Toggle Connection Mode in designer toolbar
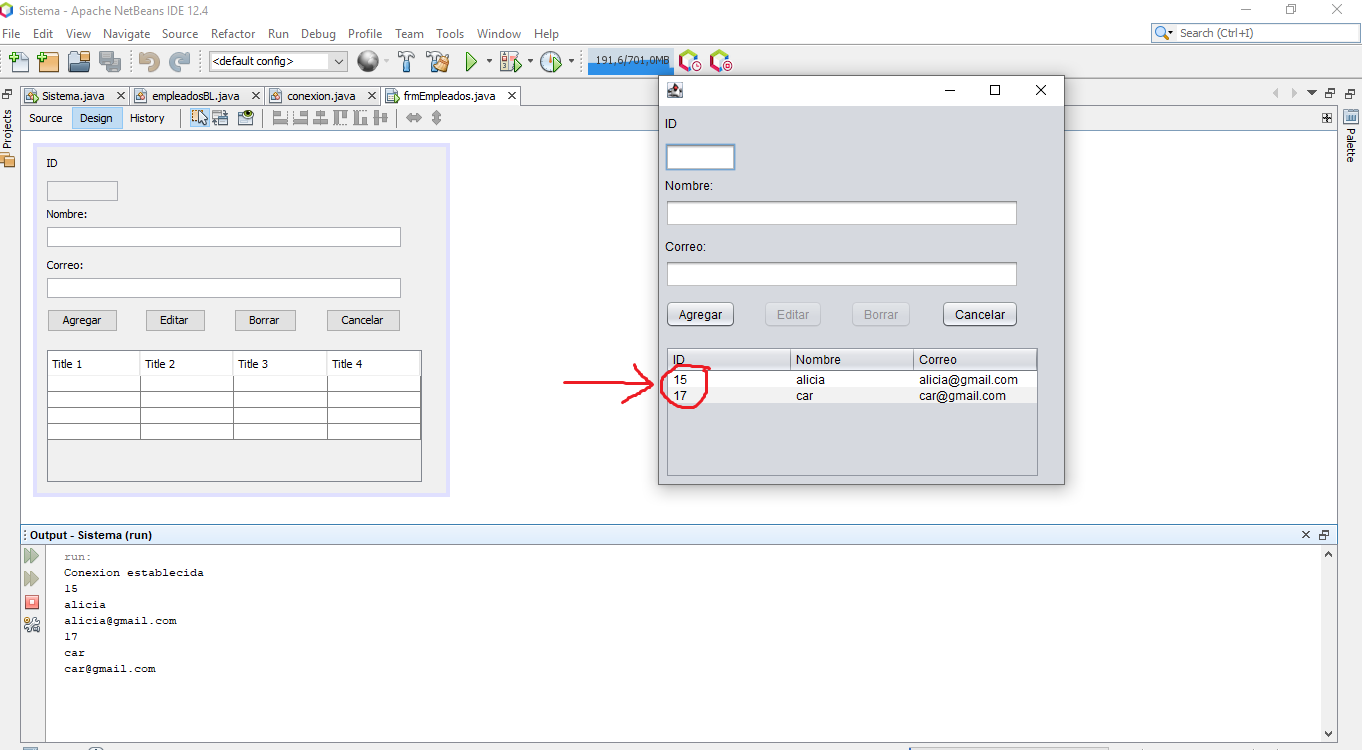The width and height of the screenshot is (1362, 750). click(x=220, y=118)
